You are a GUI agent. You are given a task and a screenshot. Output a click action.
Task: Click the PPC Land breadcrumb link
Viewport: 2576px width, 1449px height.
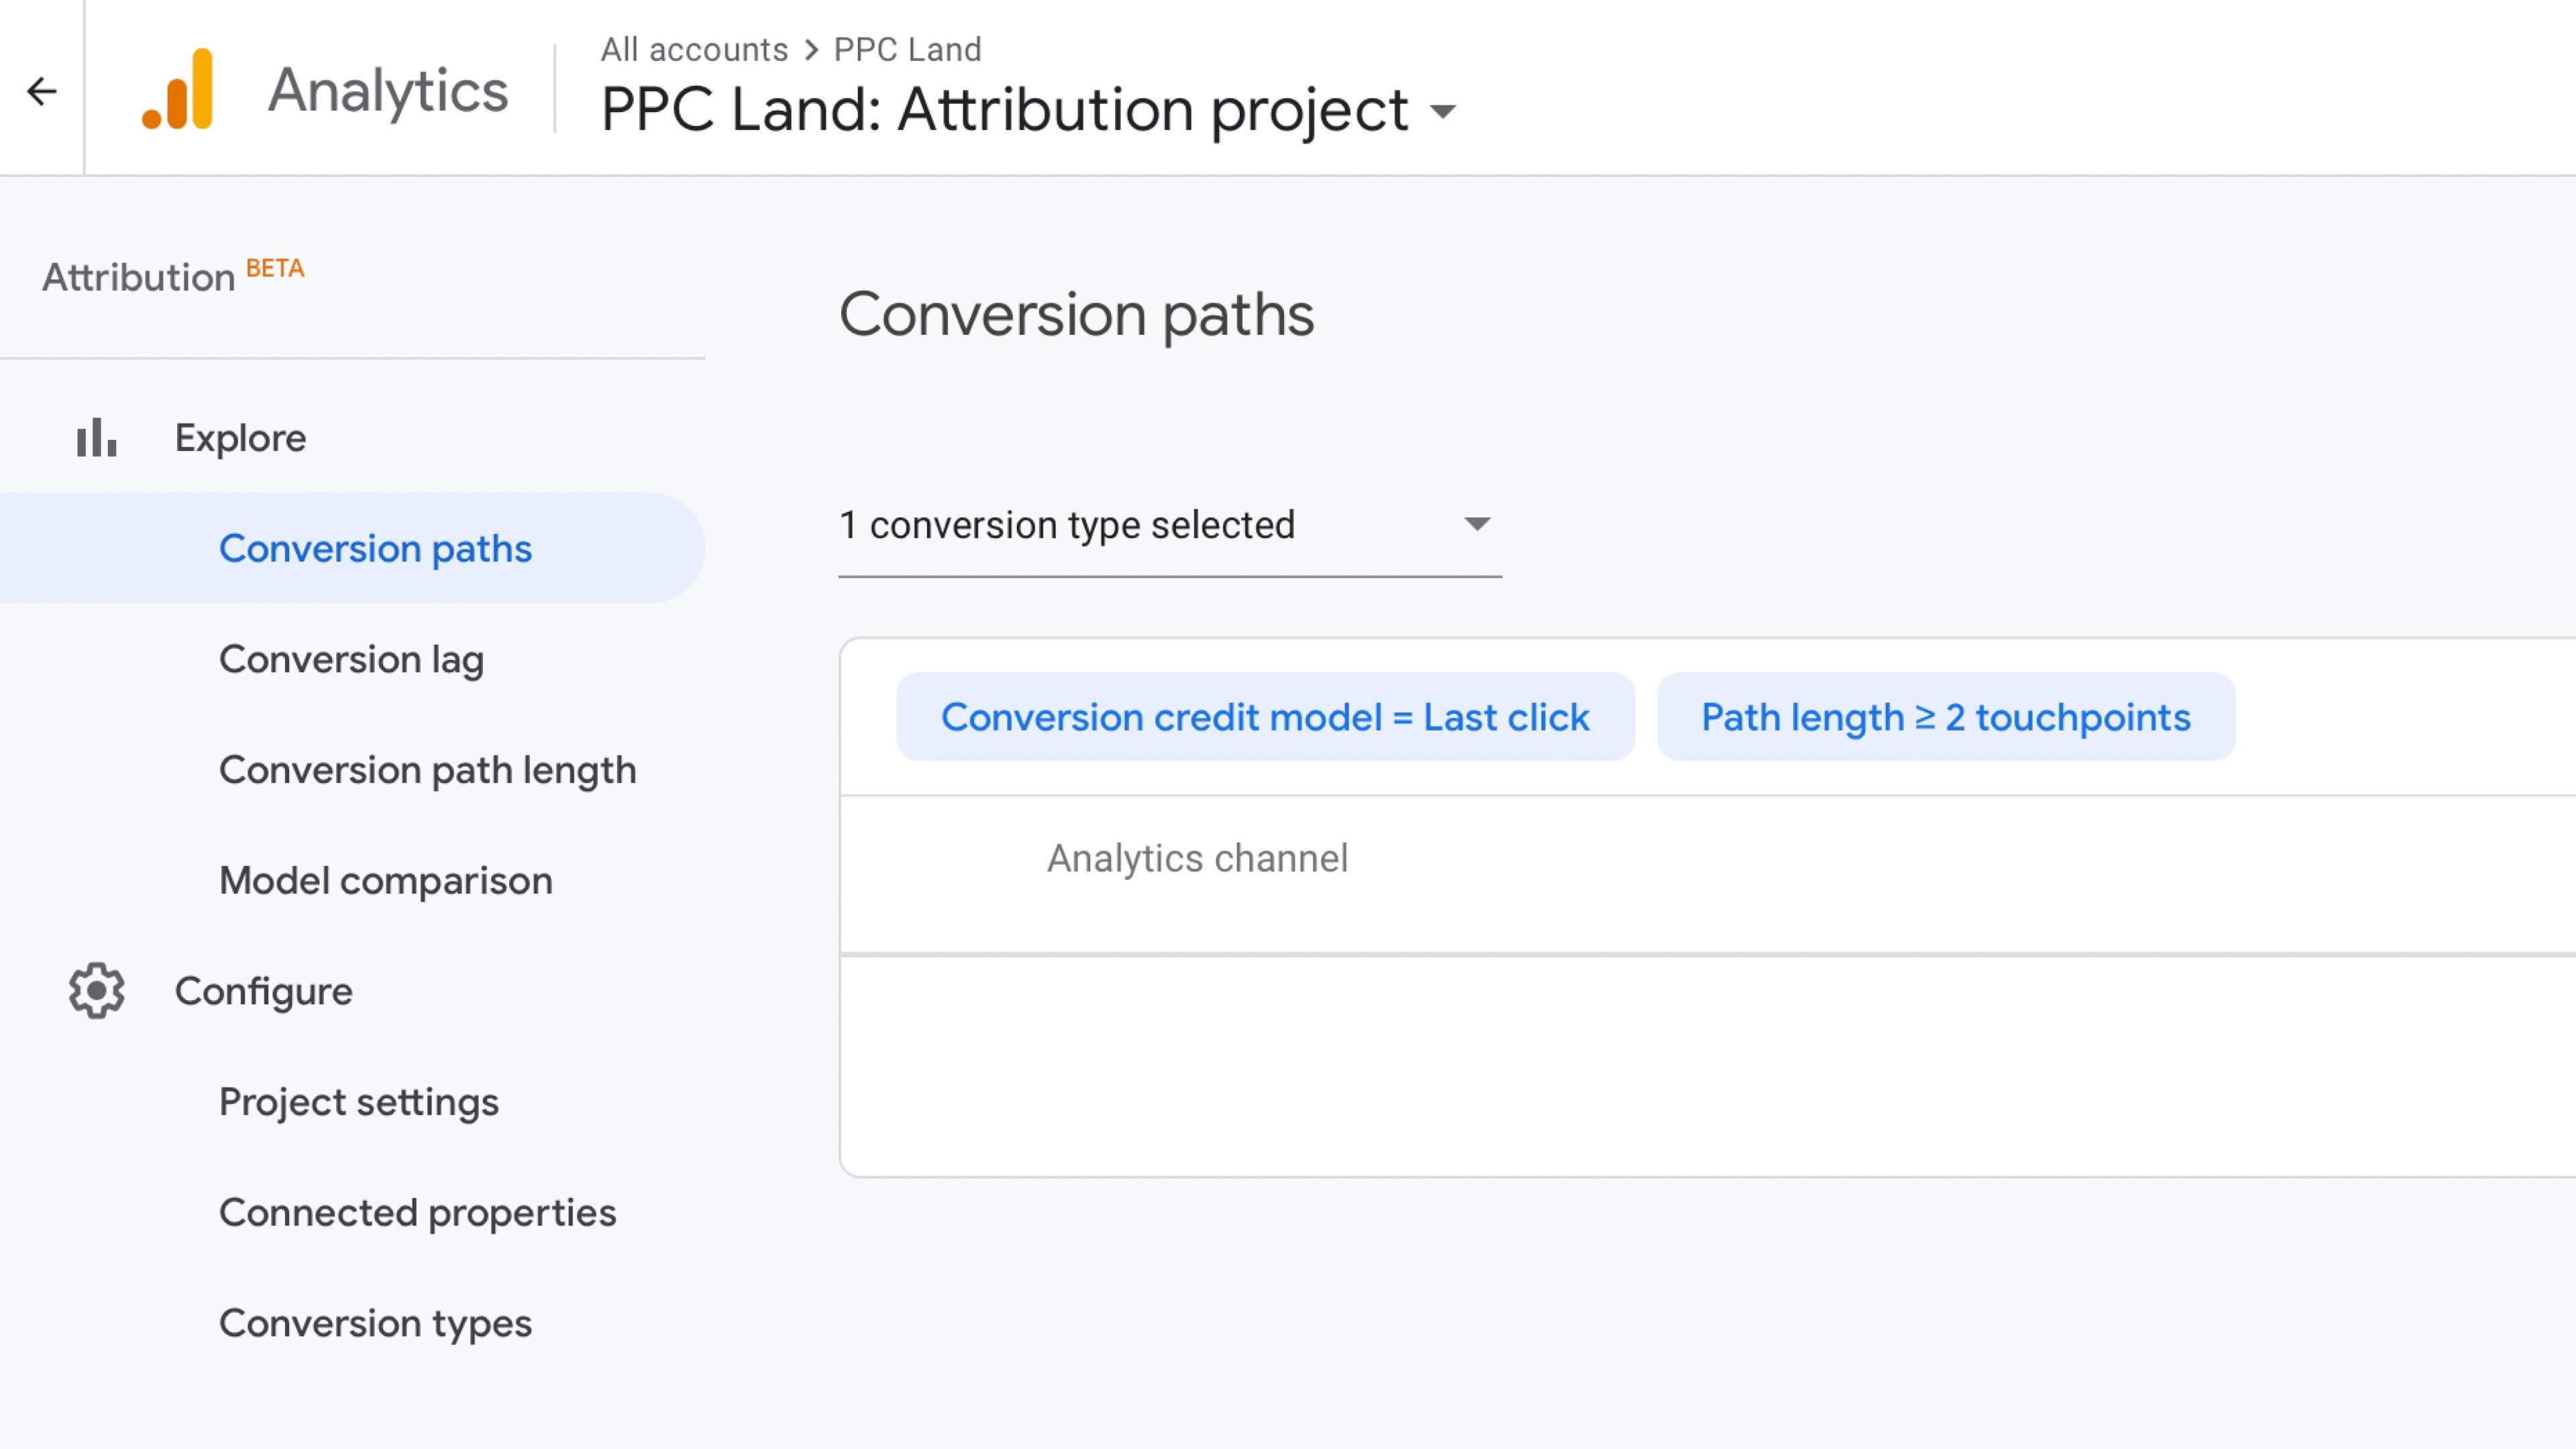(x=907, y=49)
